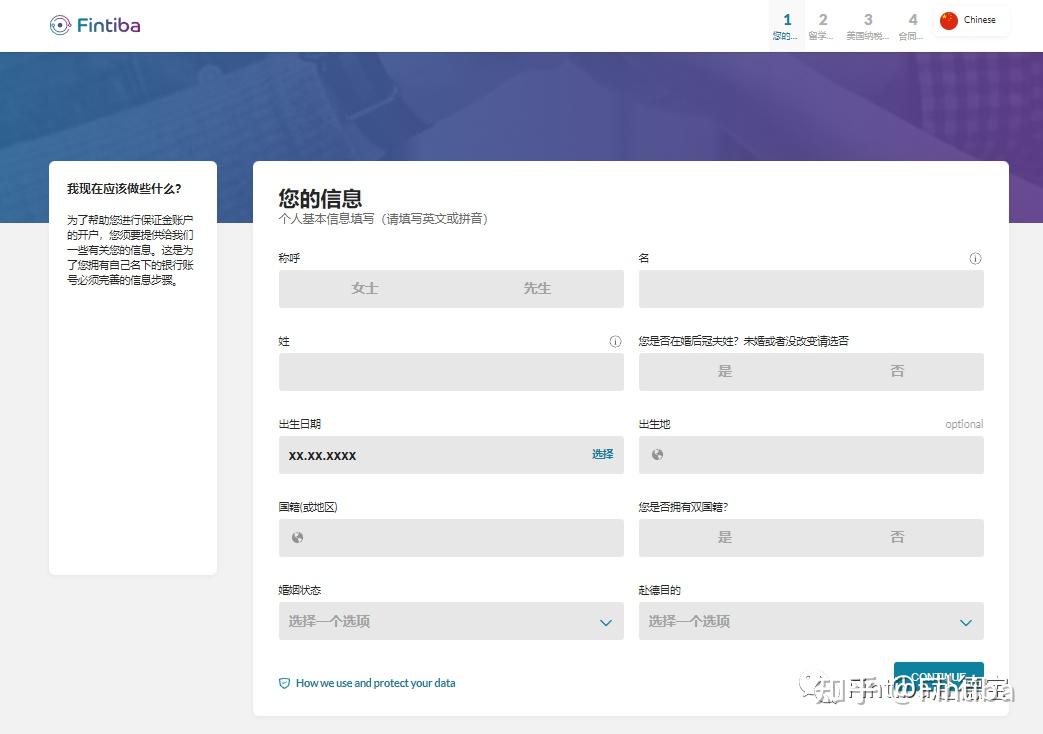This screenshot has width=1043, height=734.
Task: Choose 是 for the married-name question
Action: click(x=724, y=370)
